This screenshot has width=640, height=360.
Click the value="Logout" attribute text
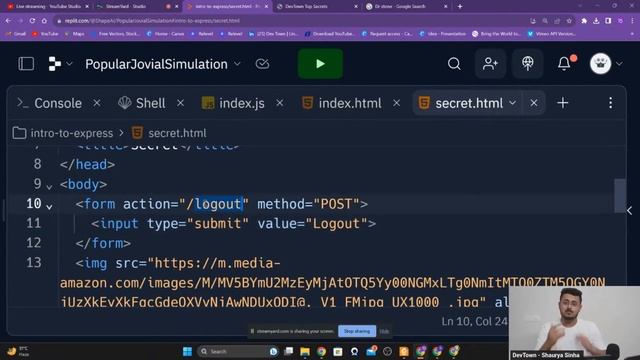[x=312, y=224]
